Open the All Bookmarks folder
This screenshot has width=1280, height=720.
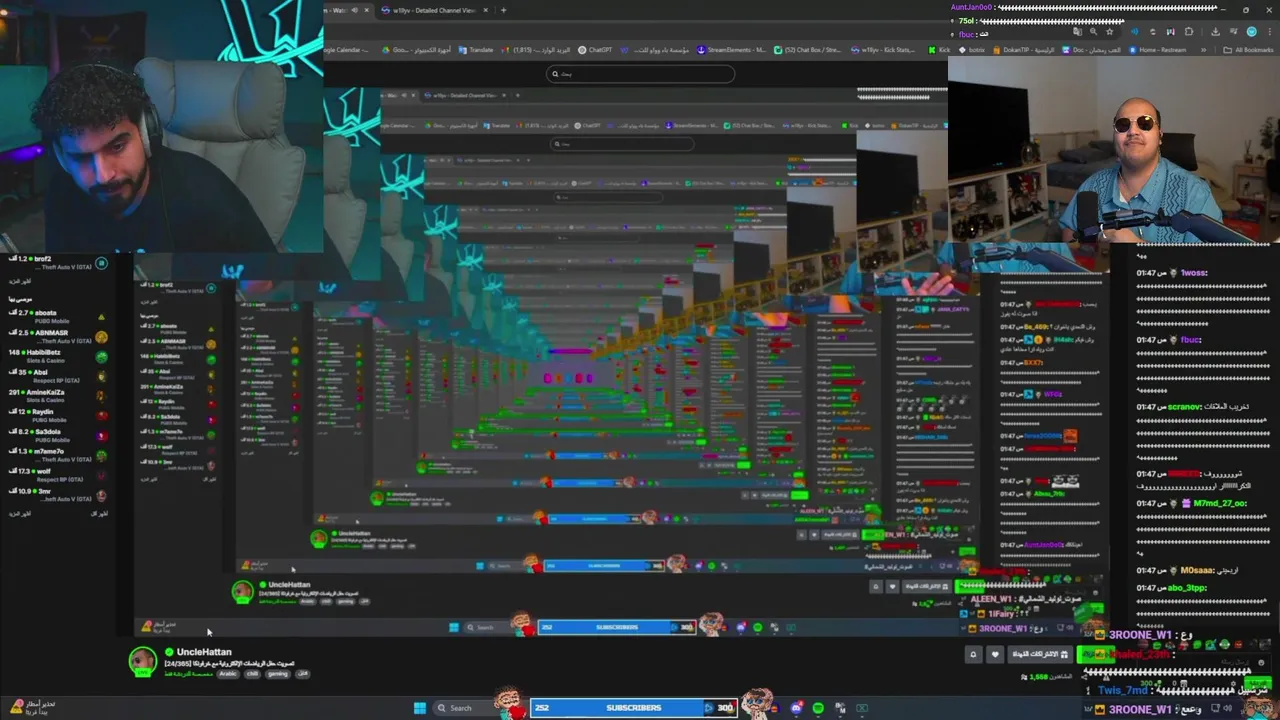[x=1248, y=50]
